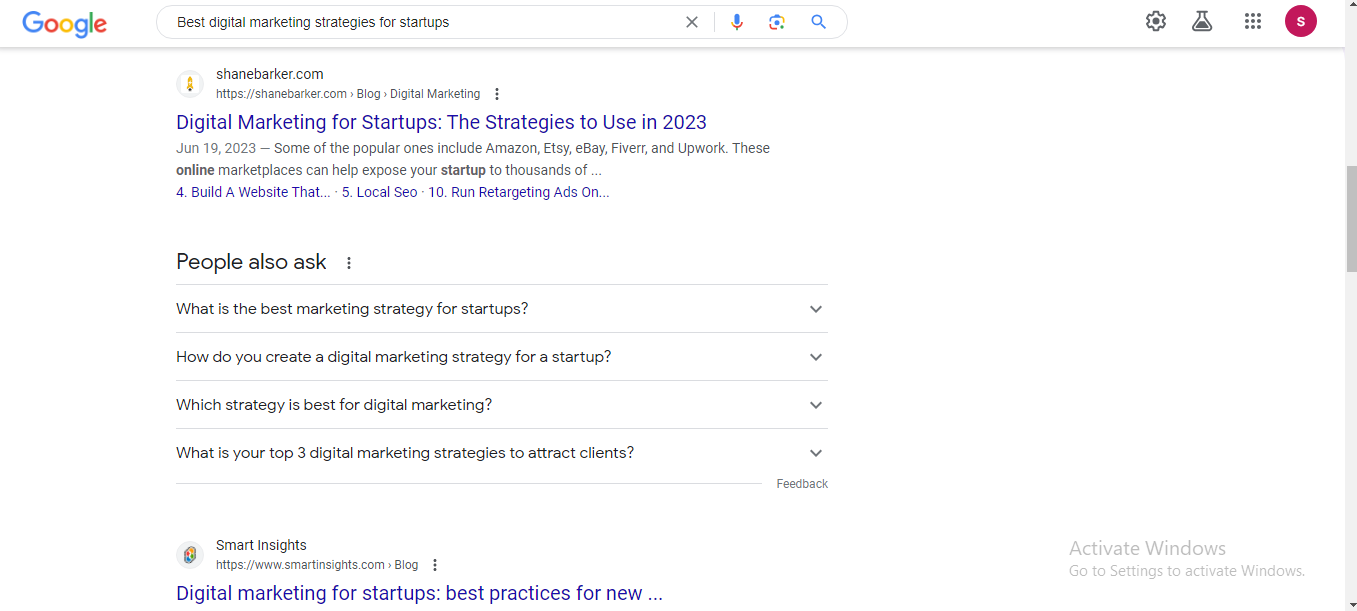Screen dimensions: 1357x611
Task: Open three-dot menu beside shanebarker.com result
Action: click(x=497, y=94)
